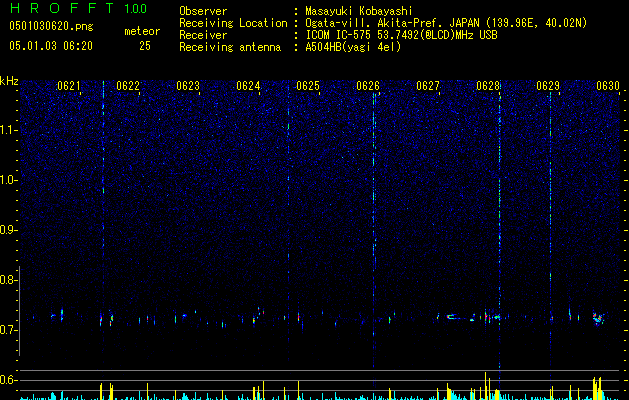Click the 0625 time marker
The image size is (629, 400).
point(308,86)
